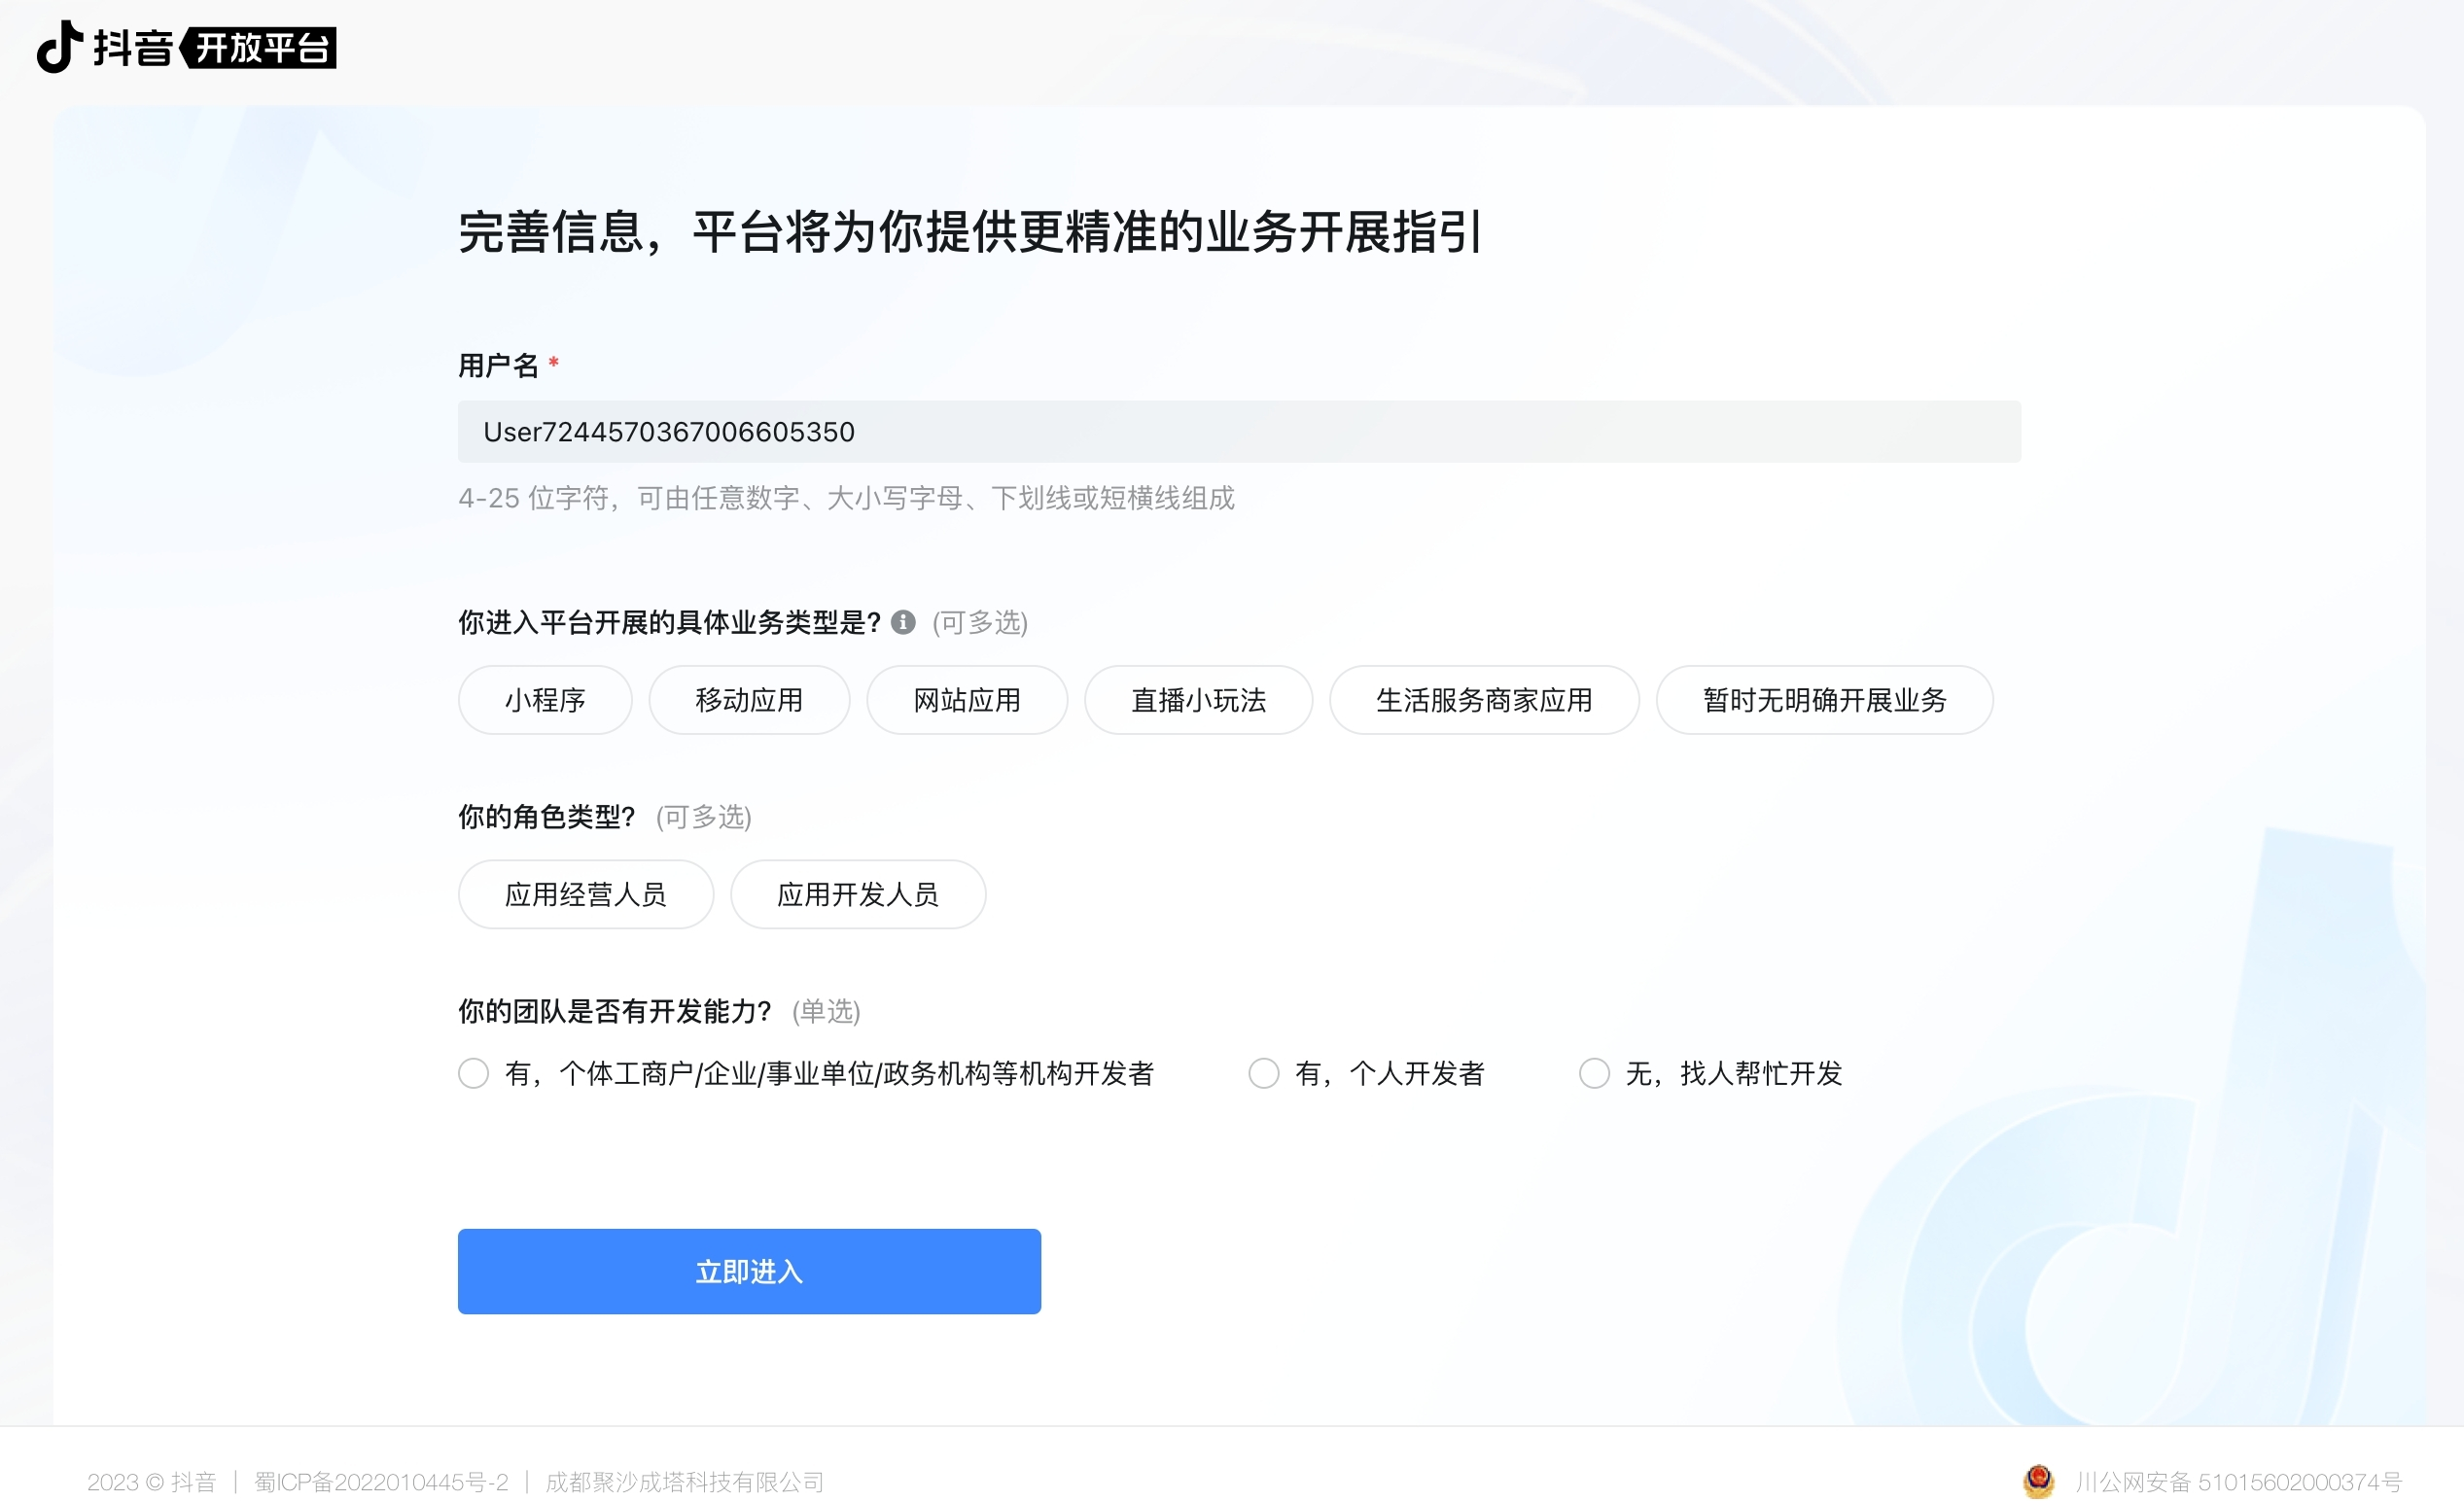2464x1501 pixels.
Task: Click the police badge icon in footer
Action: pos(2038,1480)
